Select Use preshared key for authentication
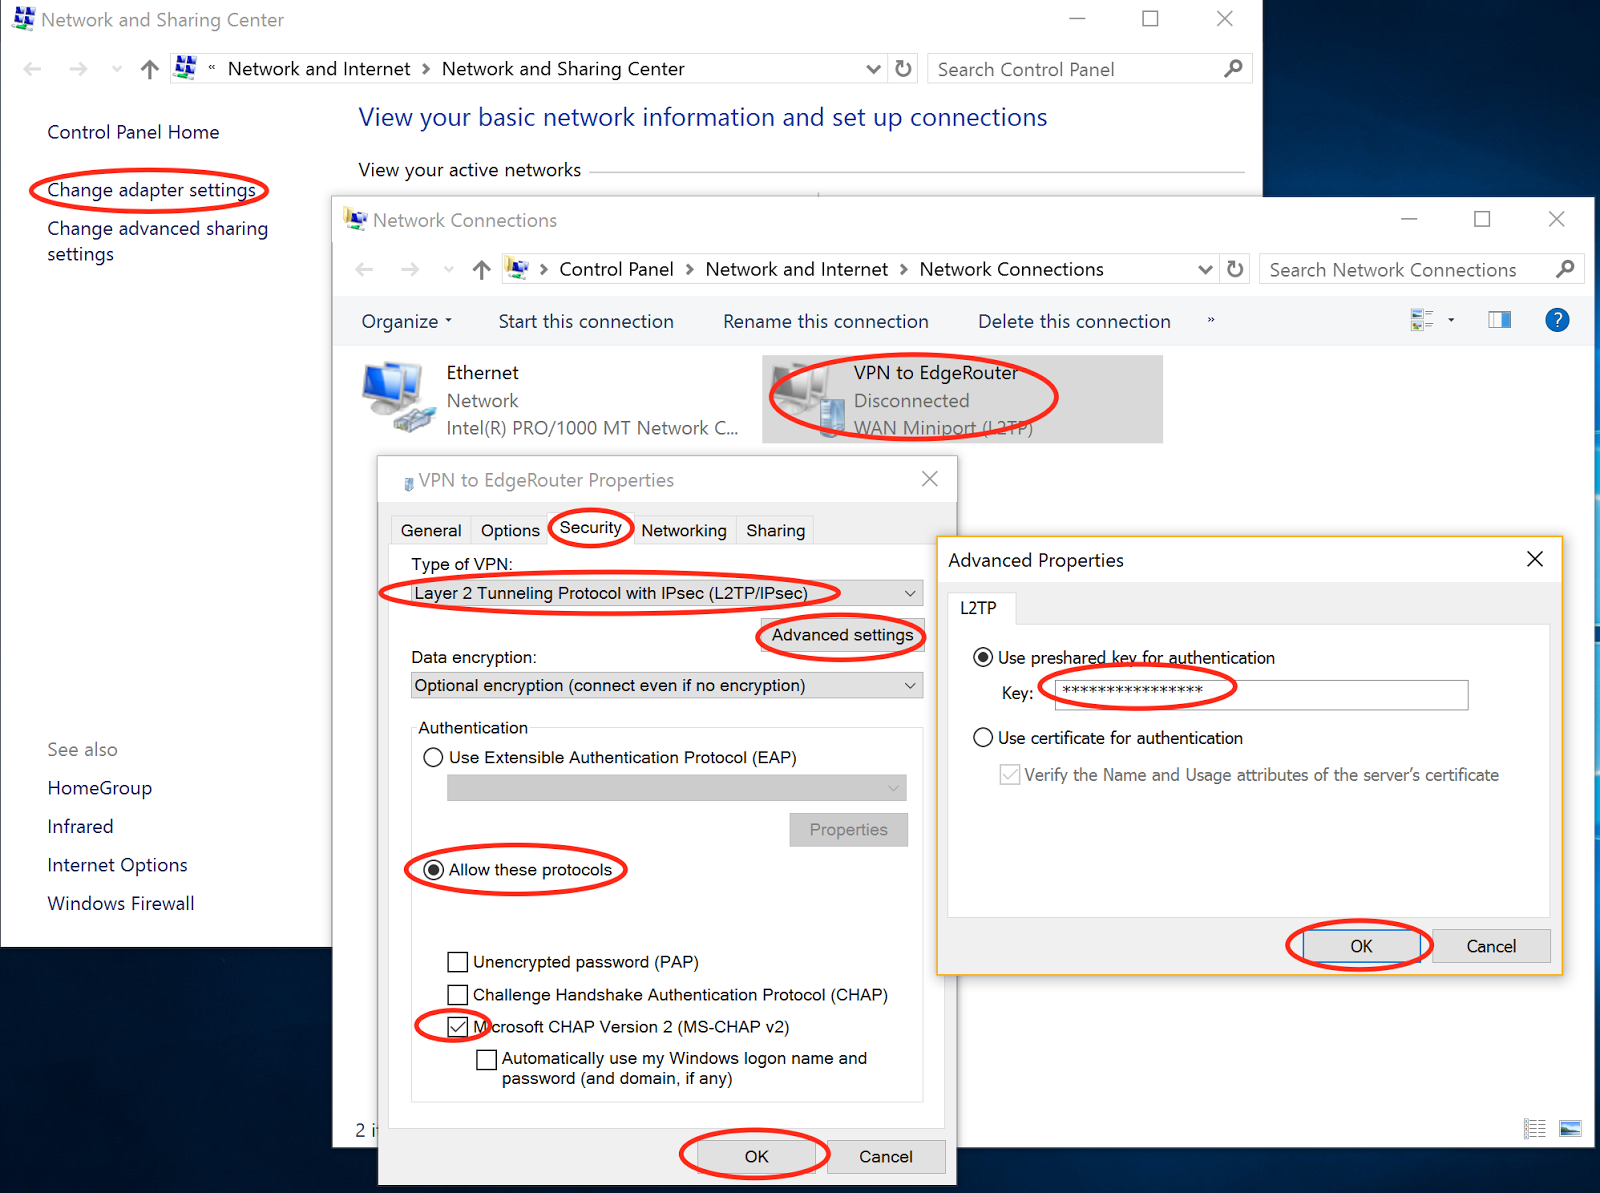The width and height of the screenshot is (1600, 1193). pos(983,657)
